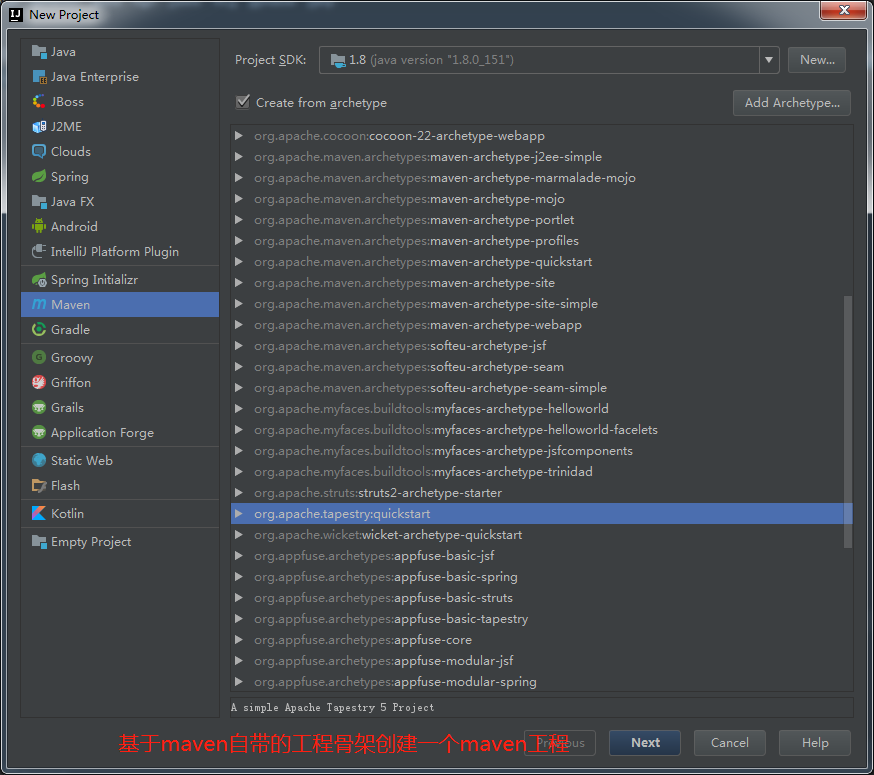Image resolution: width=874 pixels, height=775 pixels.
Task: Select maven-archetype-portlet row
Action: pos(542,220)
